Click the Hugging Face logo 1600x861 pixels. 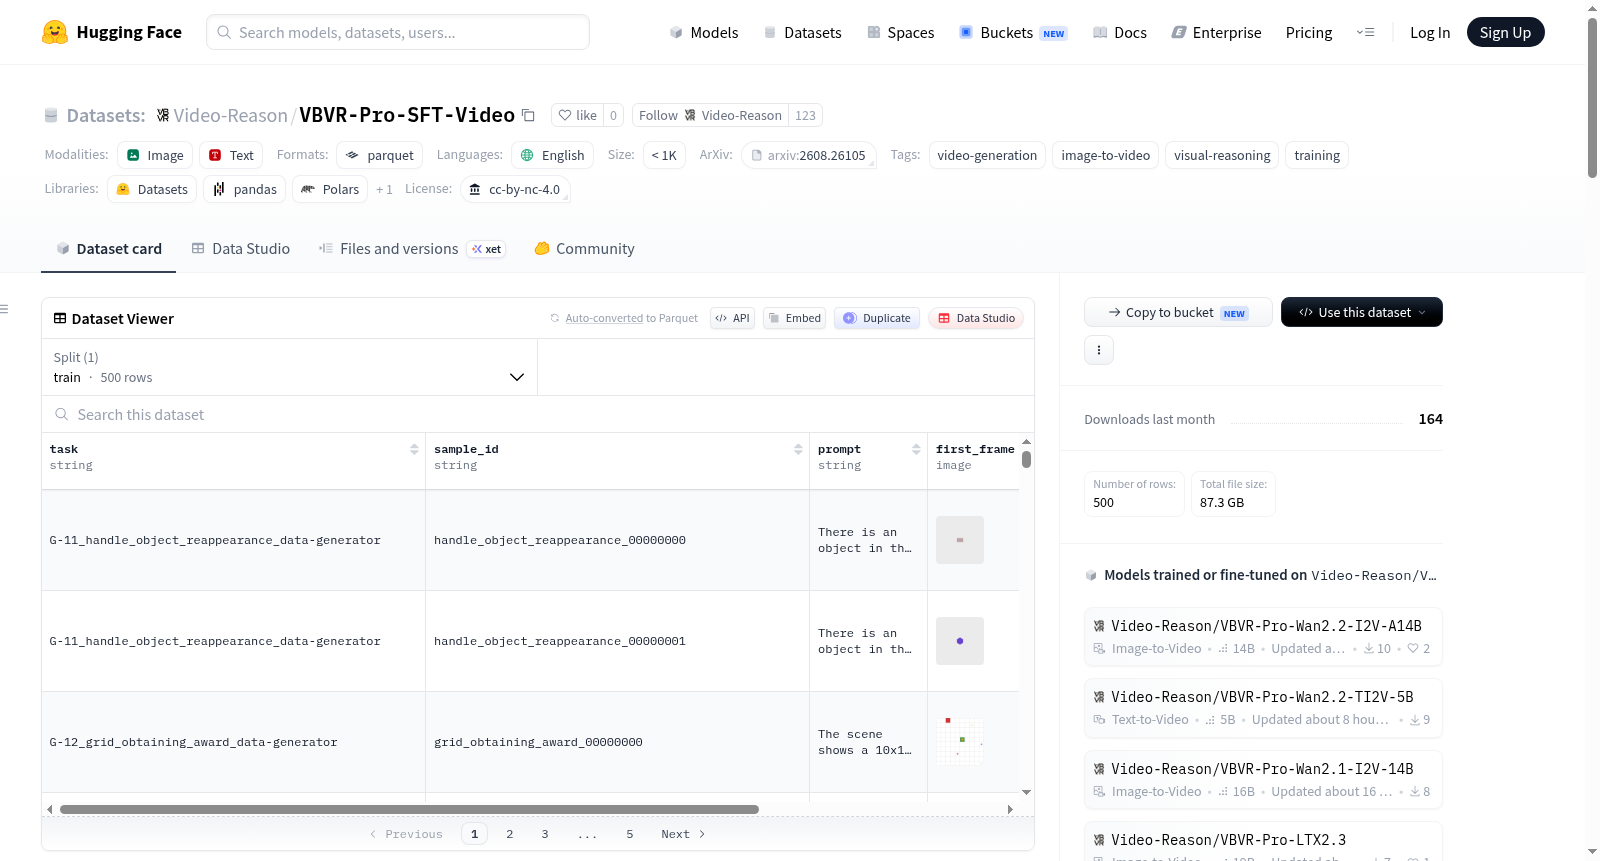click(x=112, y=32)
